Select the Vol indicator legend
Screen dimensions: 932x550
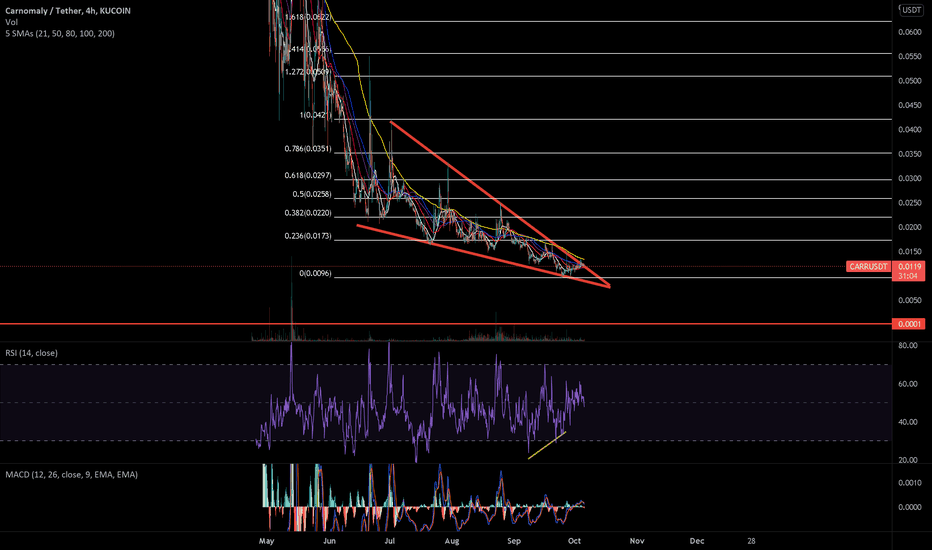coord(11,22)
